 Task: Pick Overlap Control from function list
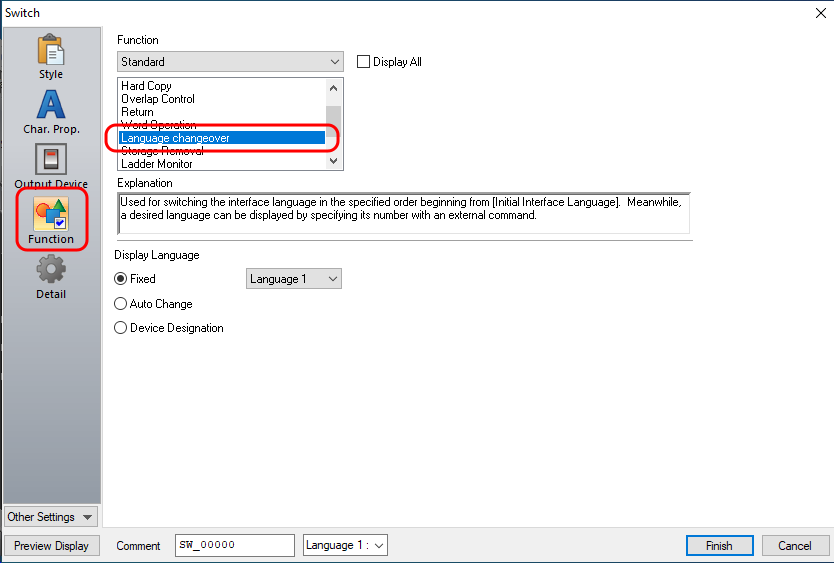tap(158, 99)
